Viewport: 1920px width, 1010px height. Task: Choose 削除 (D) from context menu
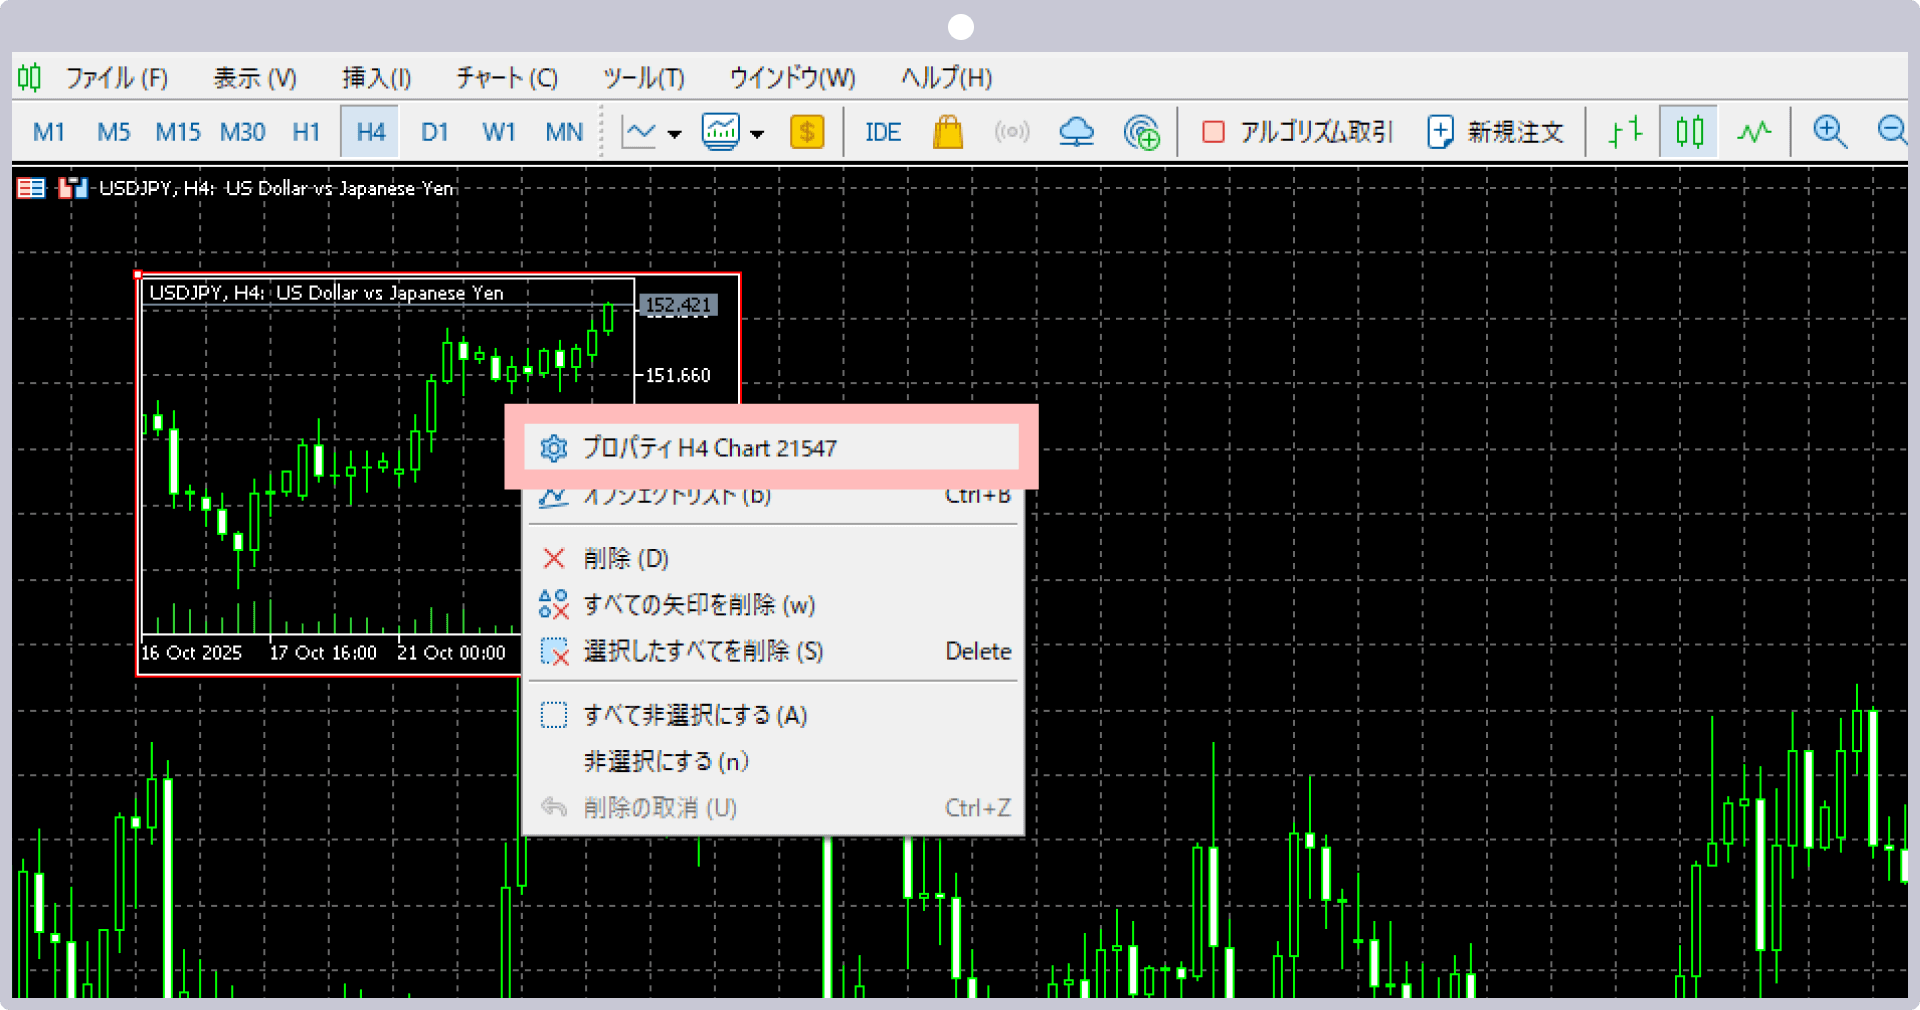pyautogui.click(x=626, y=558)
